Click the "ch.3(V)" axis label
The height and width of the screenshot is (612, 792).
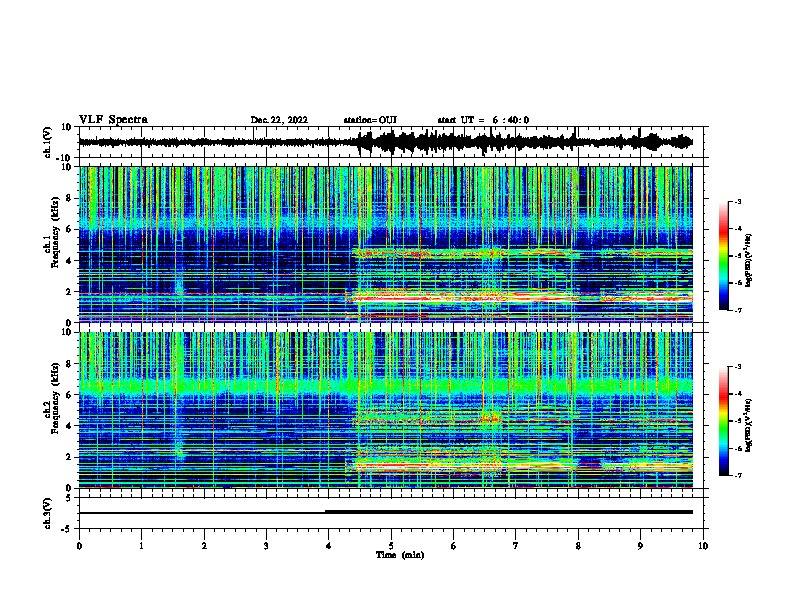coord(48,513)
